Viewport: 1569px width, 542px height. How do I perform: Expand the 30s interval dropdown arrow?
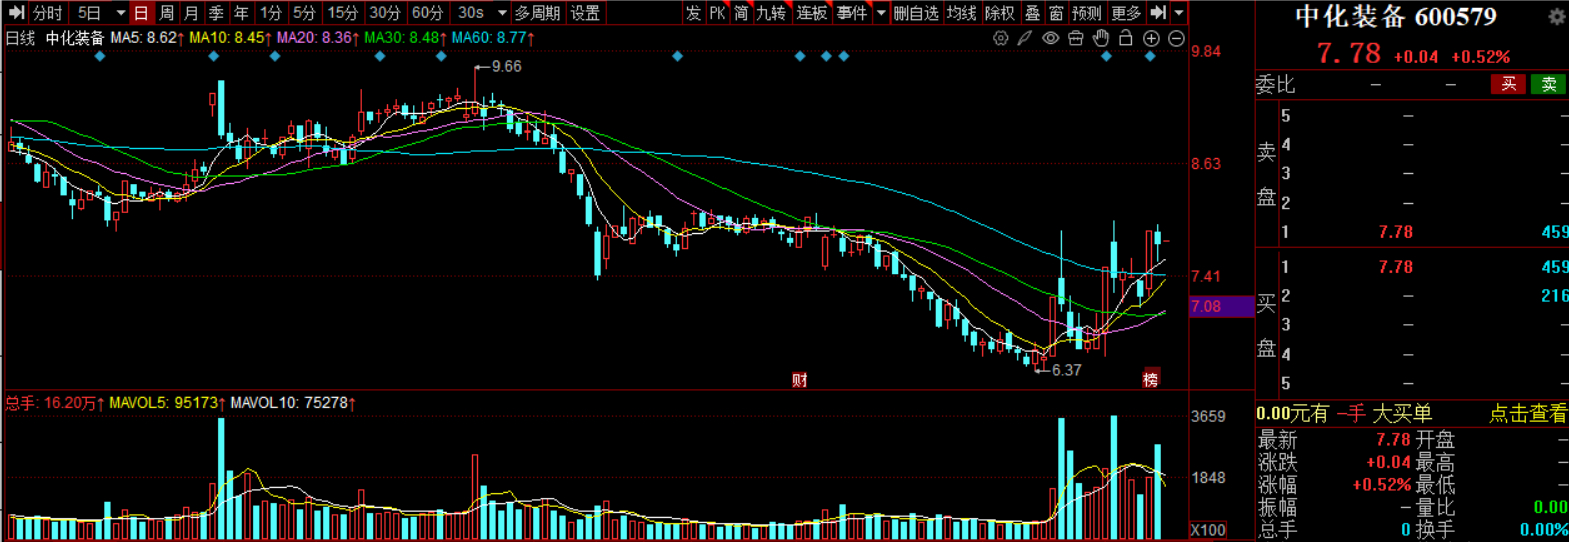click(502, 13)
